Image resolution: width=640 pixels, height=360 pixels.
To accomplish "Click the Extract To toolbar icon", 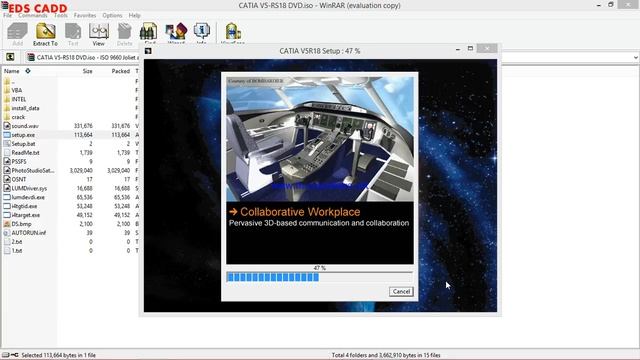I will [45, 31].
